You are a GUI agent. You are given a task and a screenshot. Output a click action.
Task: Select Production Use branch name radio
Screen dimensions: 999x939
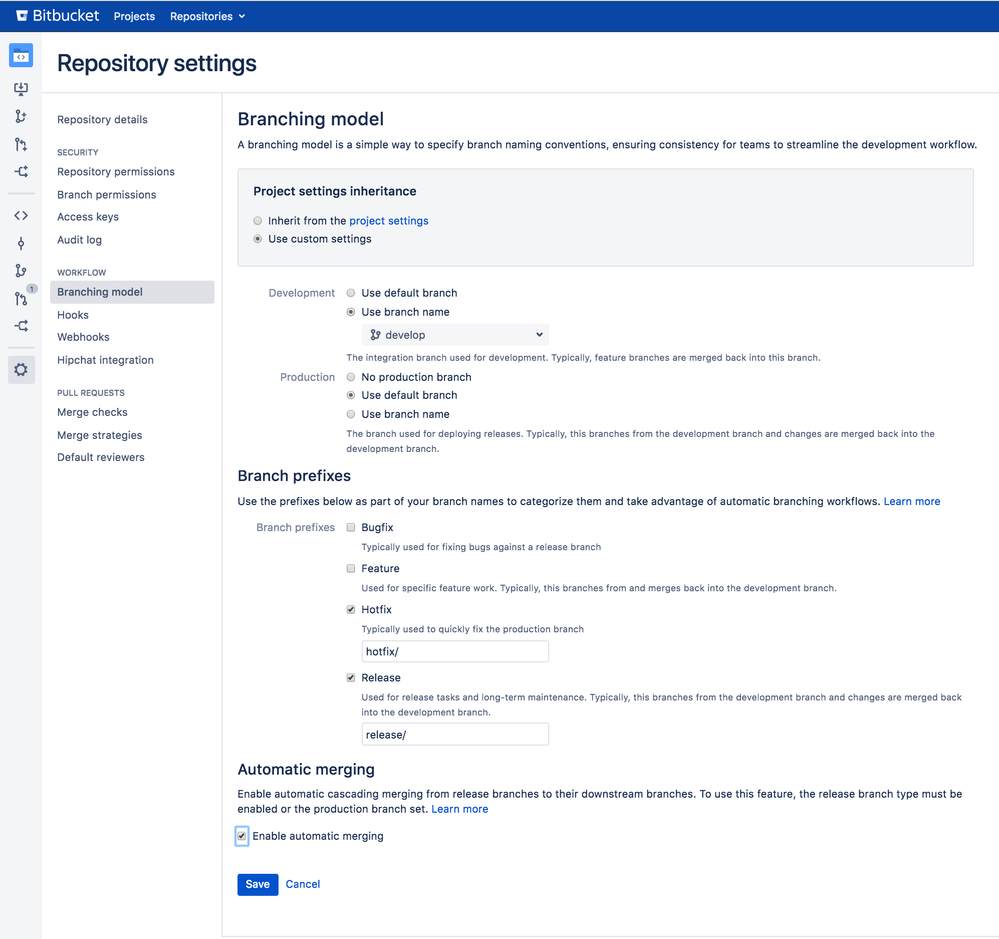tap(350, 414)
